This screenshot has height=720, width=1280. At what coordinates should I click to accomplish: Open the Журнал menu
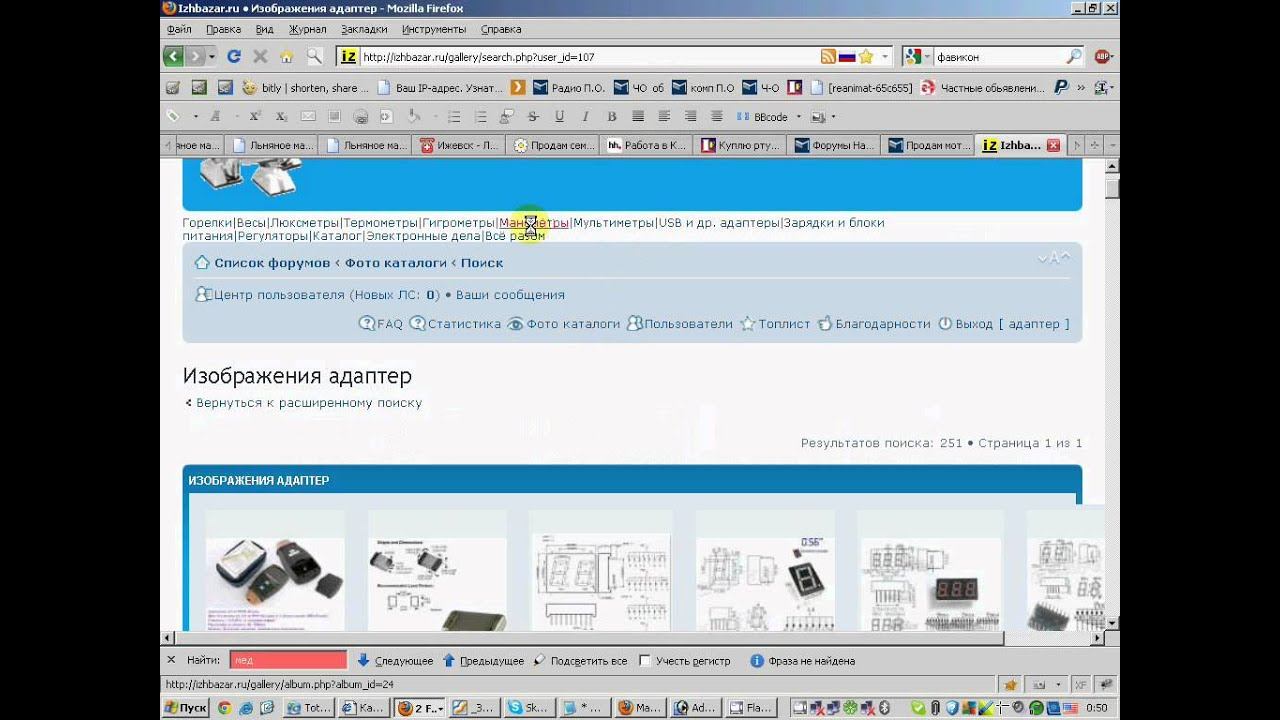pos(307,29)
